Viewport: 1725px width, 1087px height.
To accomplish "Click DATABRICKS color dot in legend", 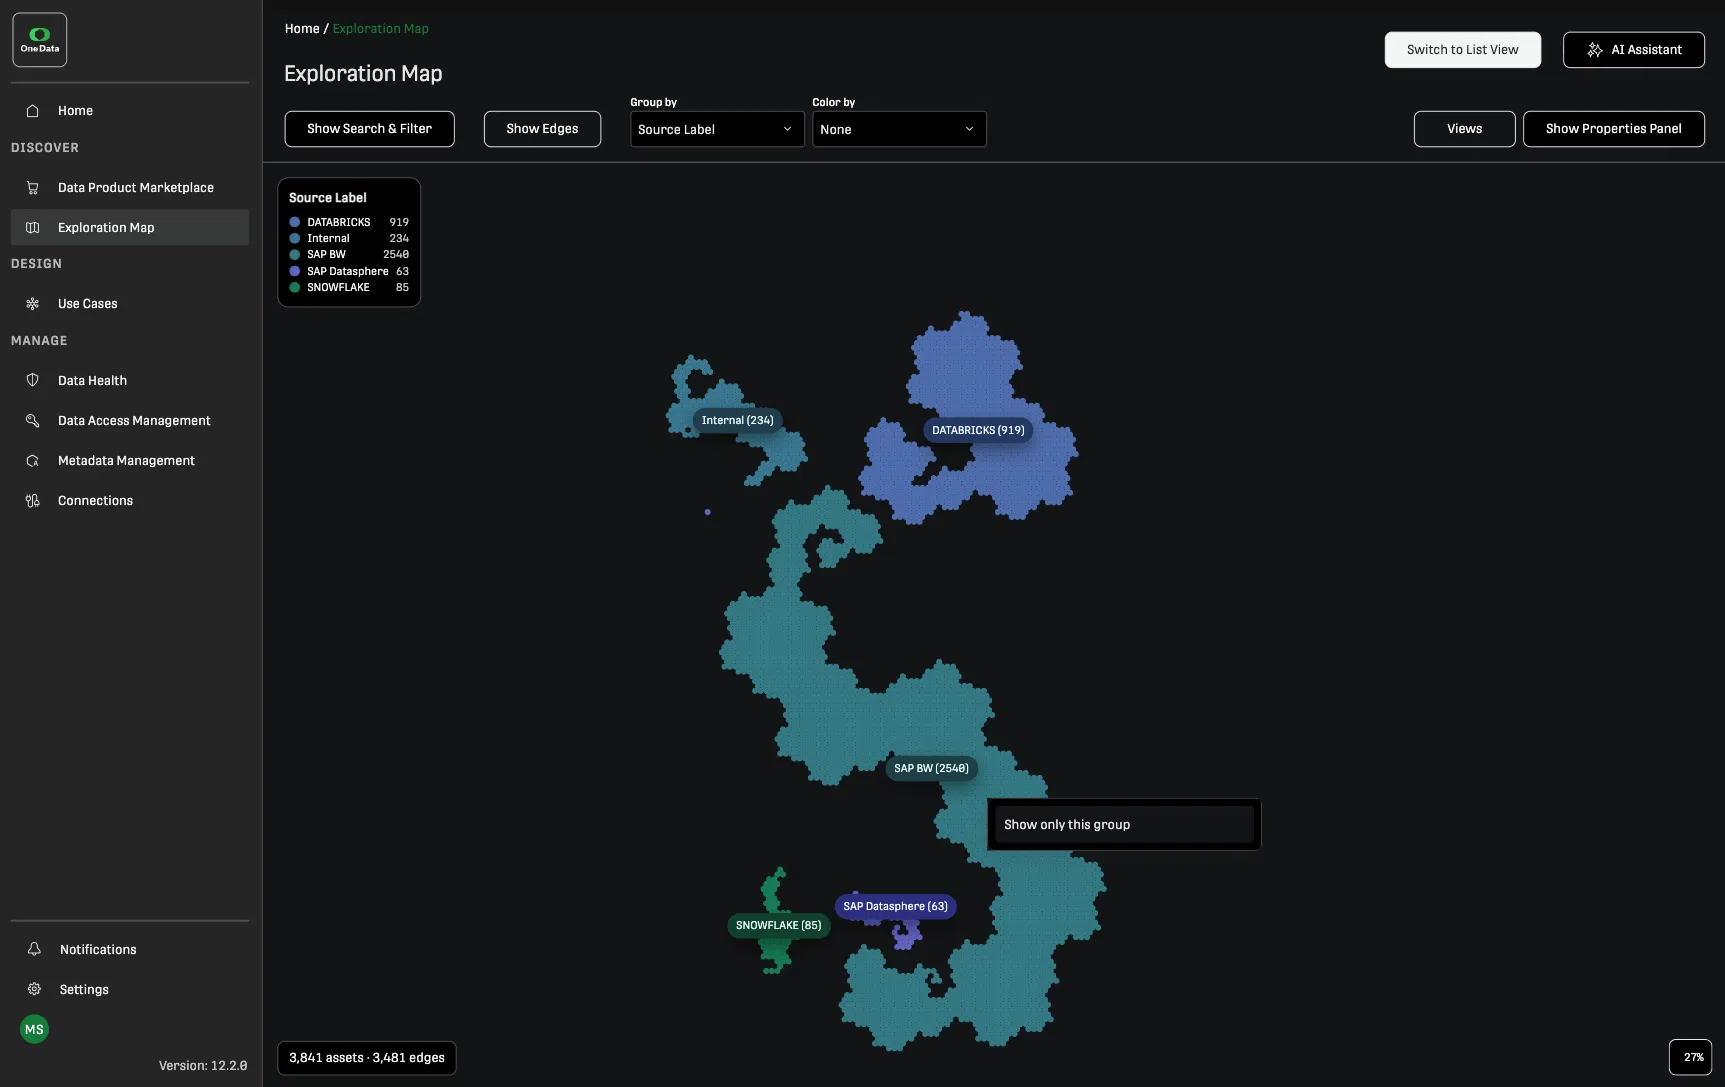I will coord(295,222).
